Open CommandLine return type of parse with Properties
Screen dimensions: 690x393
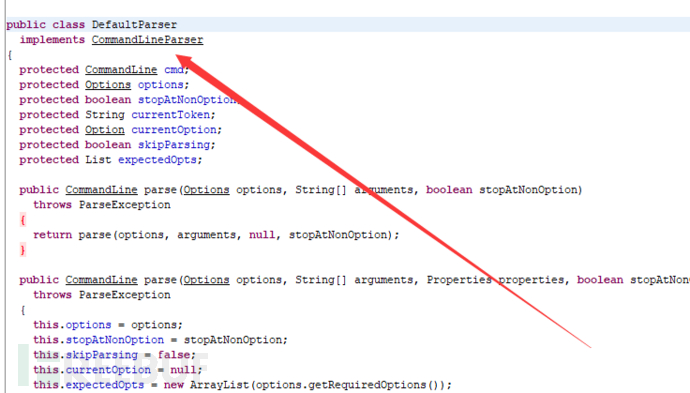click(x=101, y=280)
